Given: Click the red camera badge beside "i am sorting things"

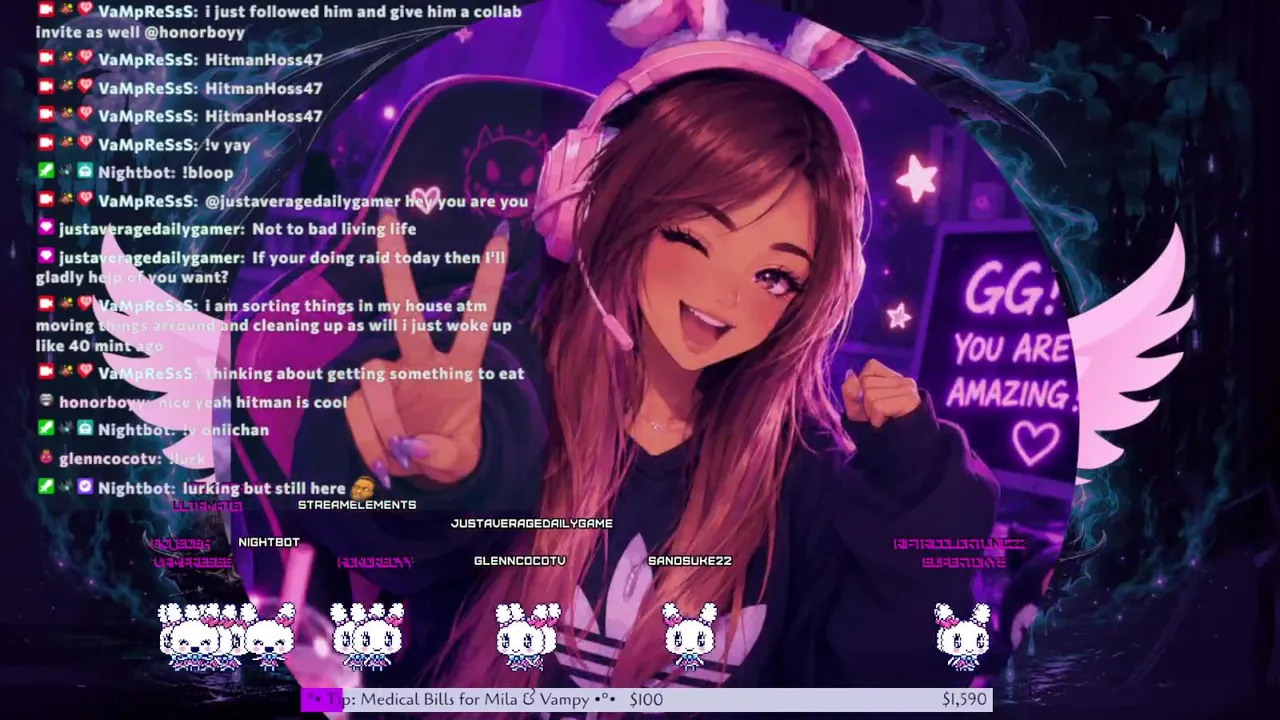Looking at the screenshot, I should [45, 304].
